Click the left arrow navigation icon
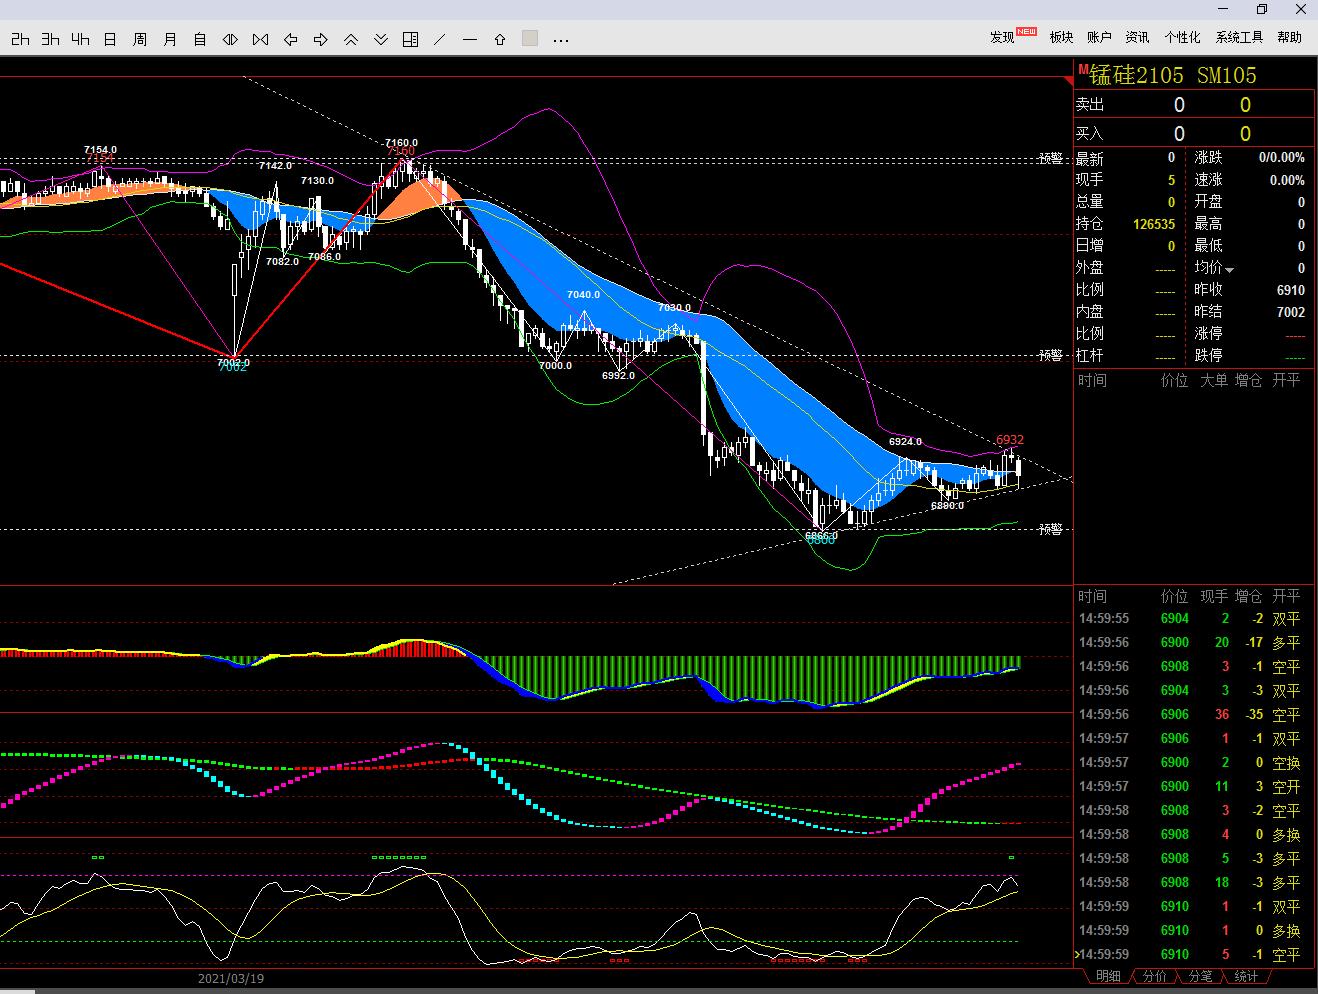Viewport: 1318px width, 994px height. click(291, 39)
